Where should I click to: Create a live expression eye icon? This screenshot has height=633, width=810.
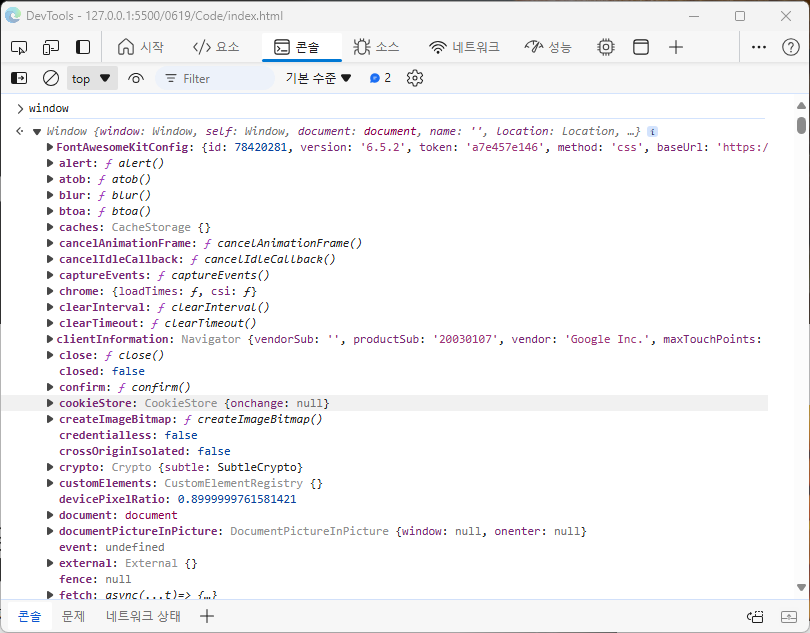coord(136,79)
